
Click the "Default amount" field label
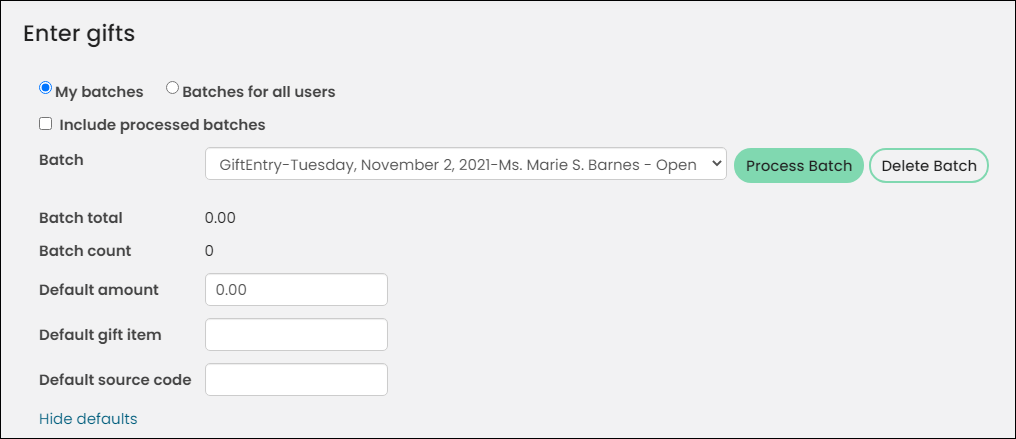[x=98, y=290]
